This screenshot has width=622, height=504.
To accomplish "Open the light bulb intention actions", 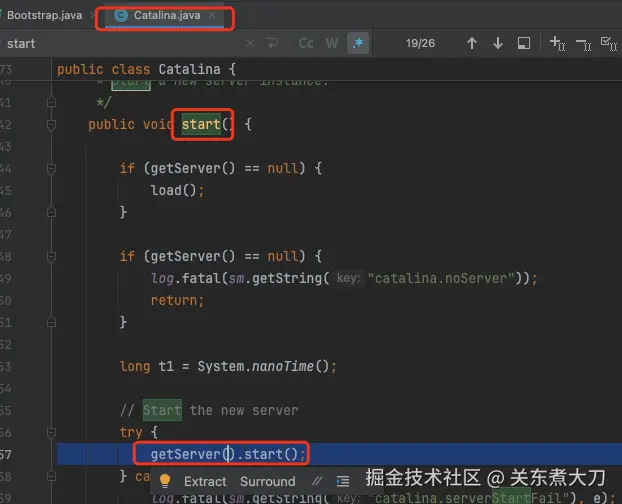I will point(165,481).
